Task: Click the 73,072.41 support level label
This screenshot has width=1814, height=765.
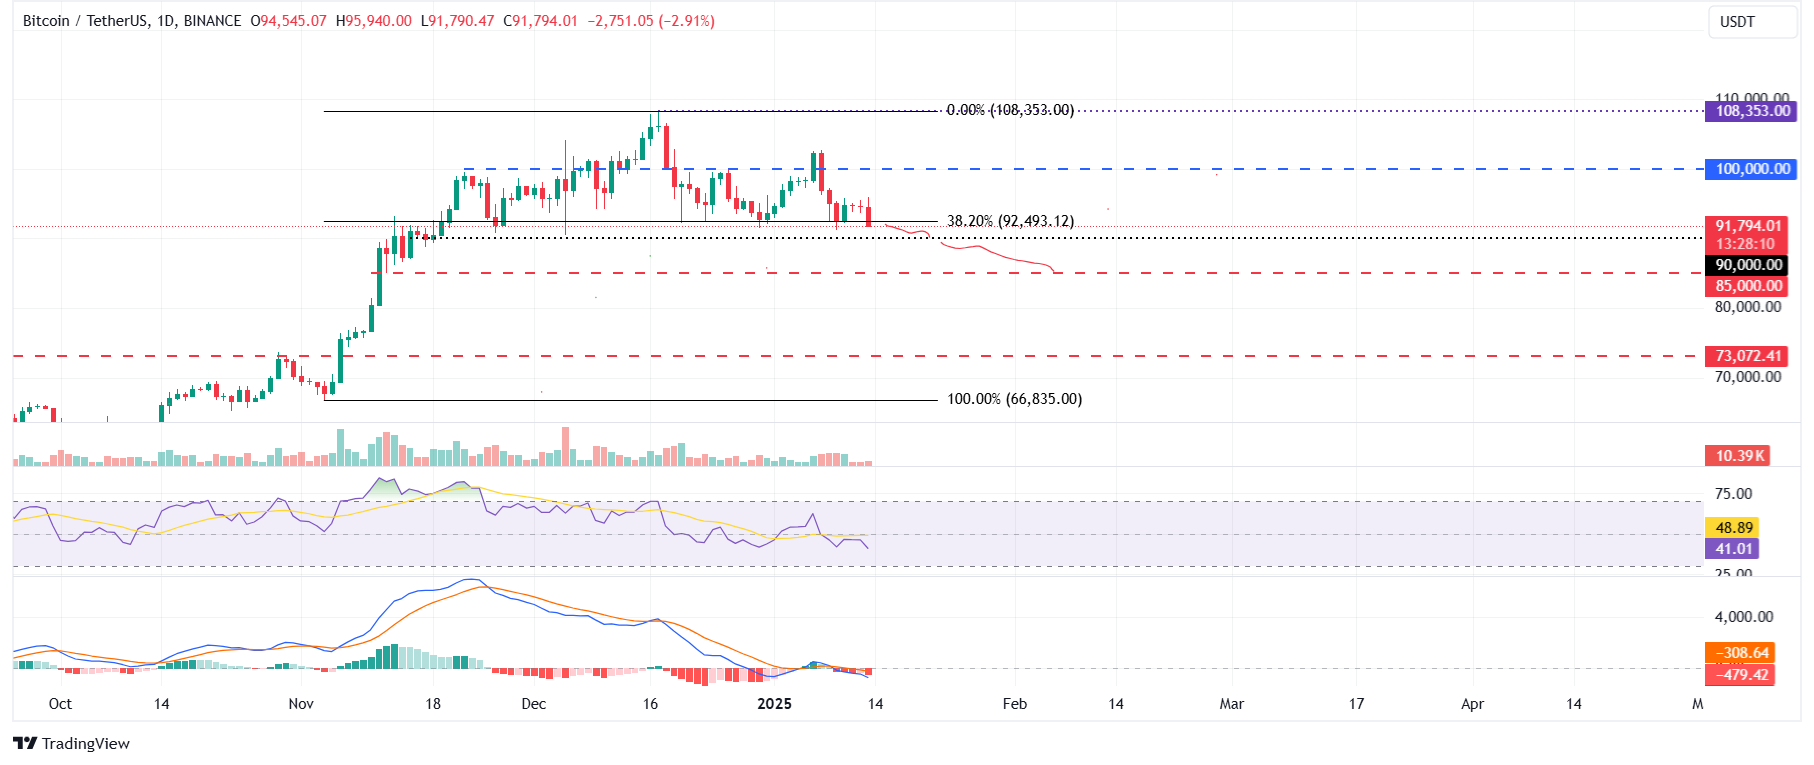Action: [x=1748, y=356]
